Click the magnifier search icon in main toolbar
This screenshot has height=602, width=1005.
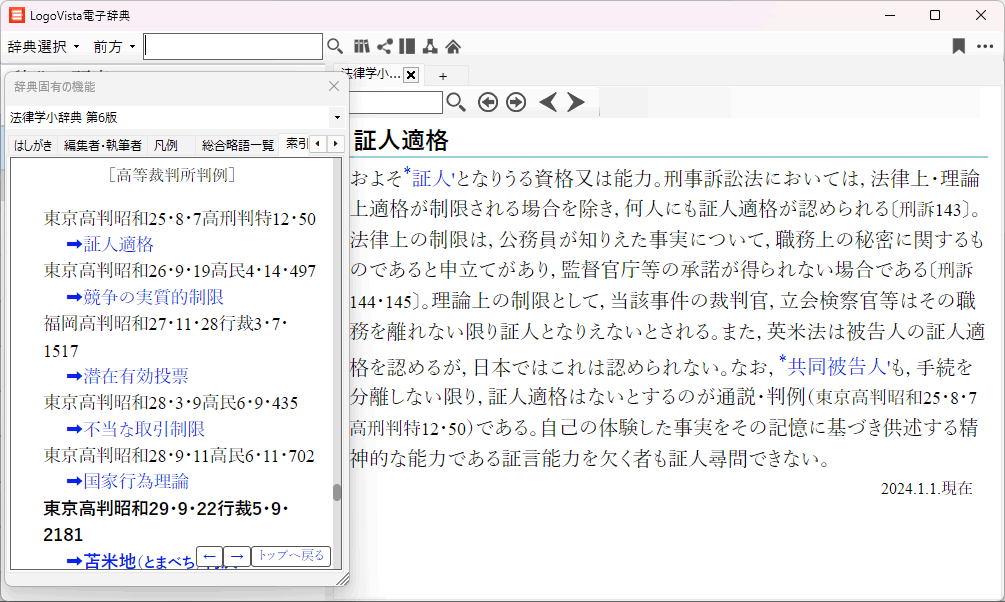(335, 46)
